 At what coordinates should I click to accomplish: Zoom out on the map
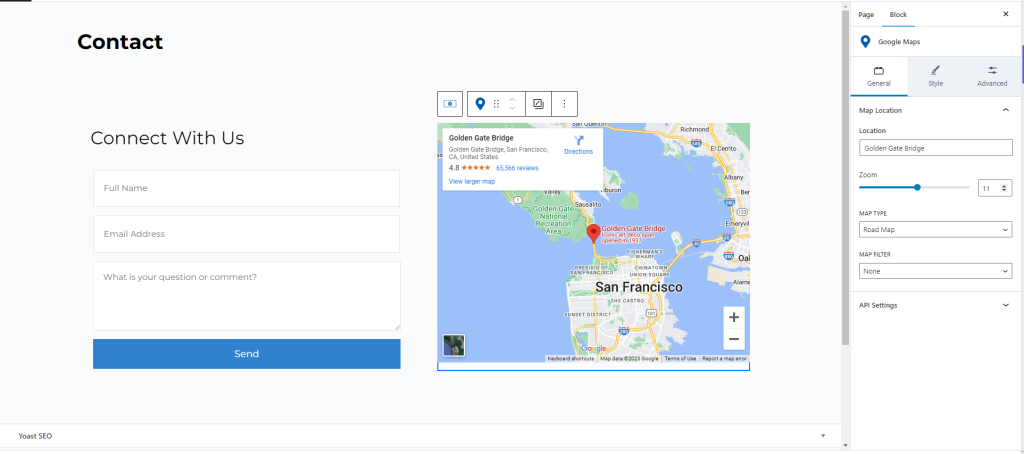pyautogui.click(x=734, y=340)
